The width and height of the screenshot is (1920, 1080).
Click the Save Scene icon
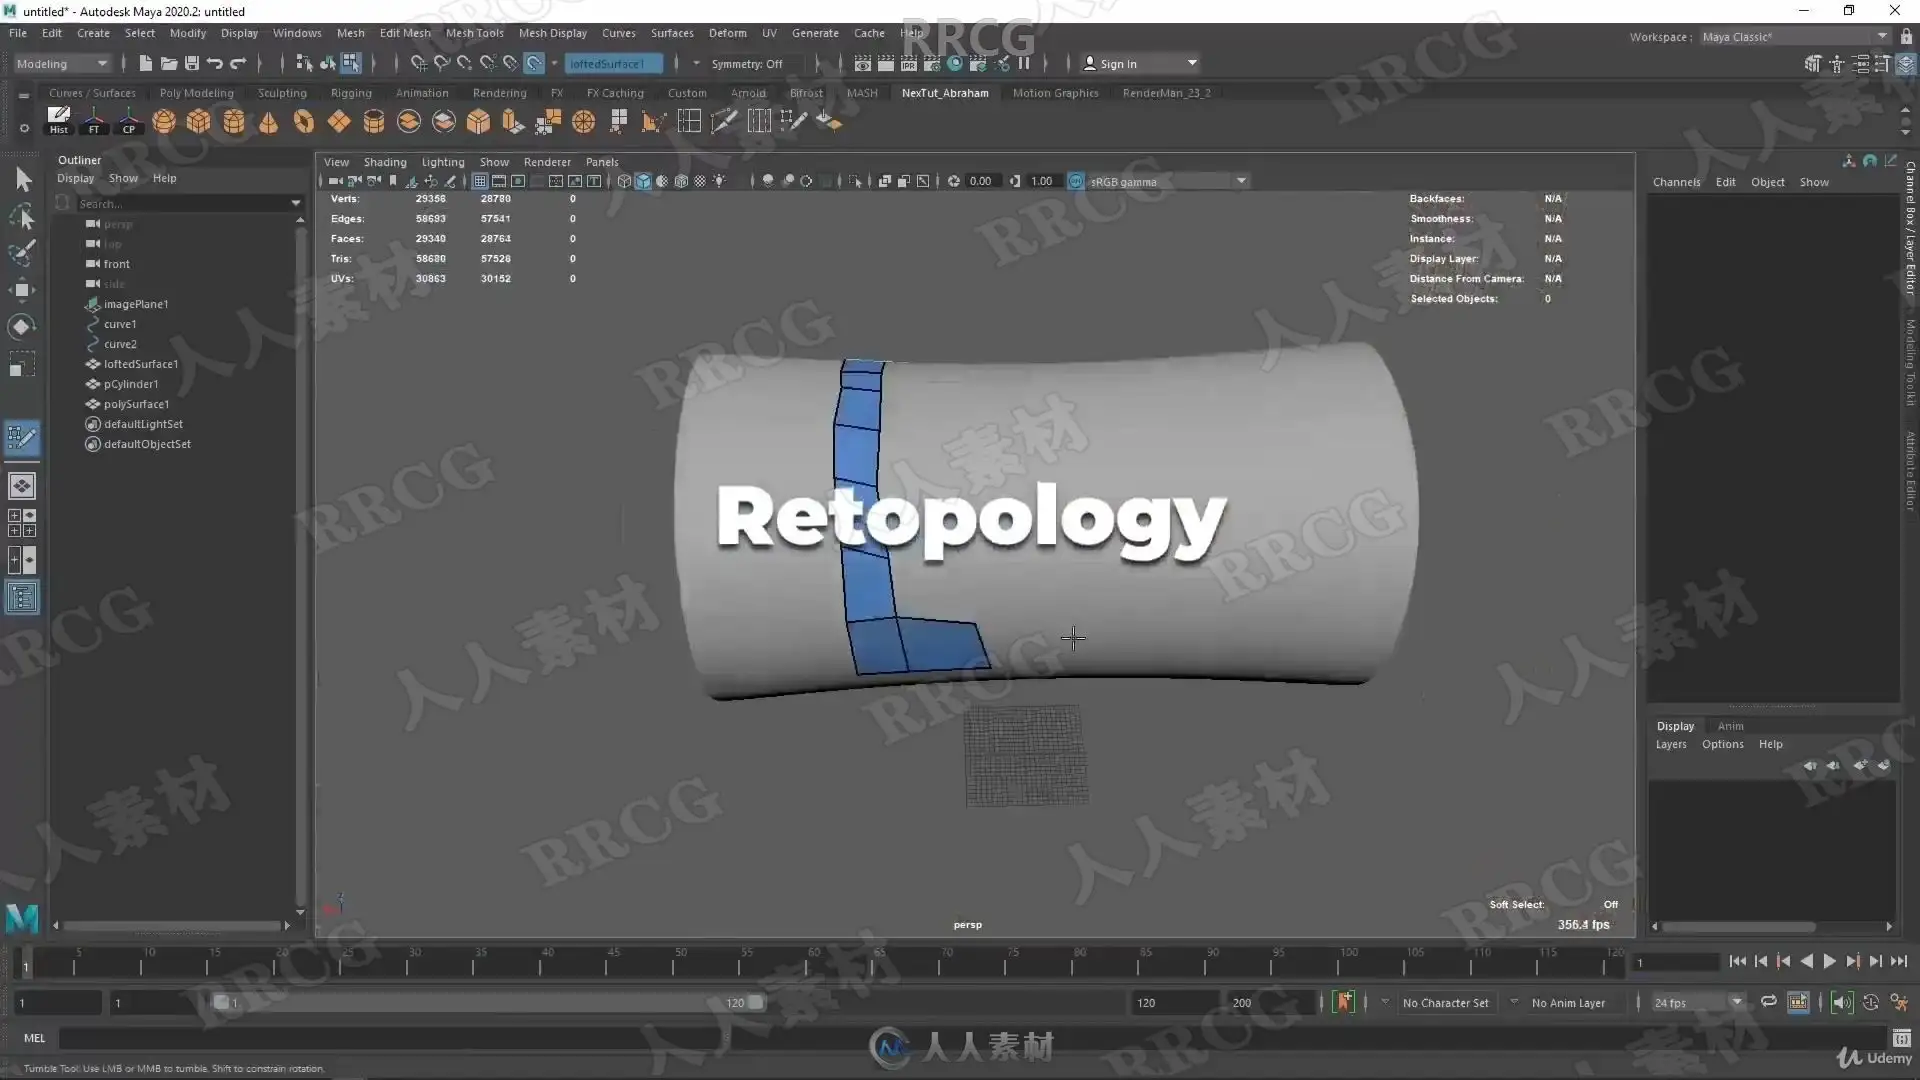[192, 63]
